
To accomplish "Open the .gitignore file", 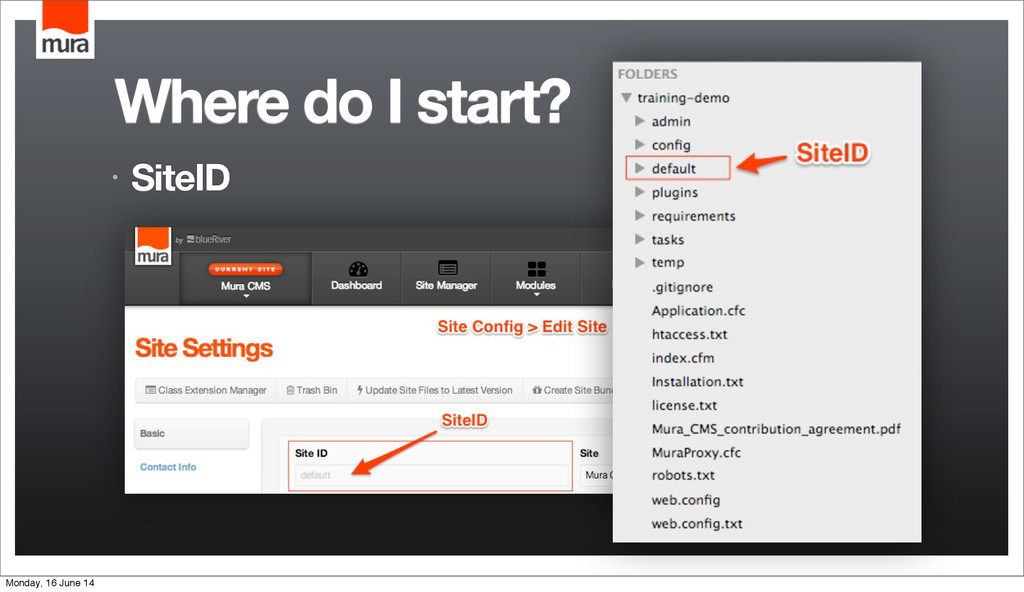I will 682,288.
